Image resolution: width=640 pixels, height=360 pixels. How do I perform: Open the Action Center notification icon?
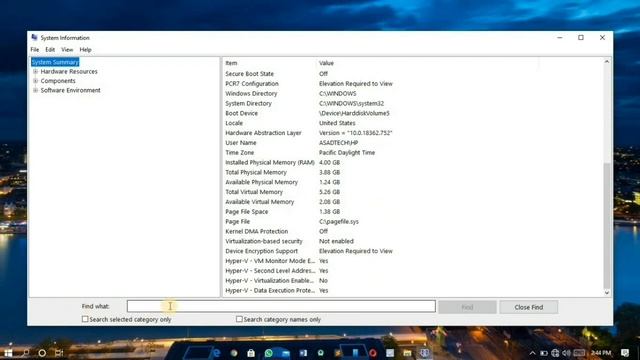625,353
